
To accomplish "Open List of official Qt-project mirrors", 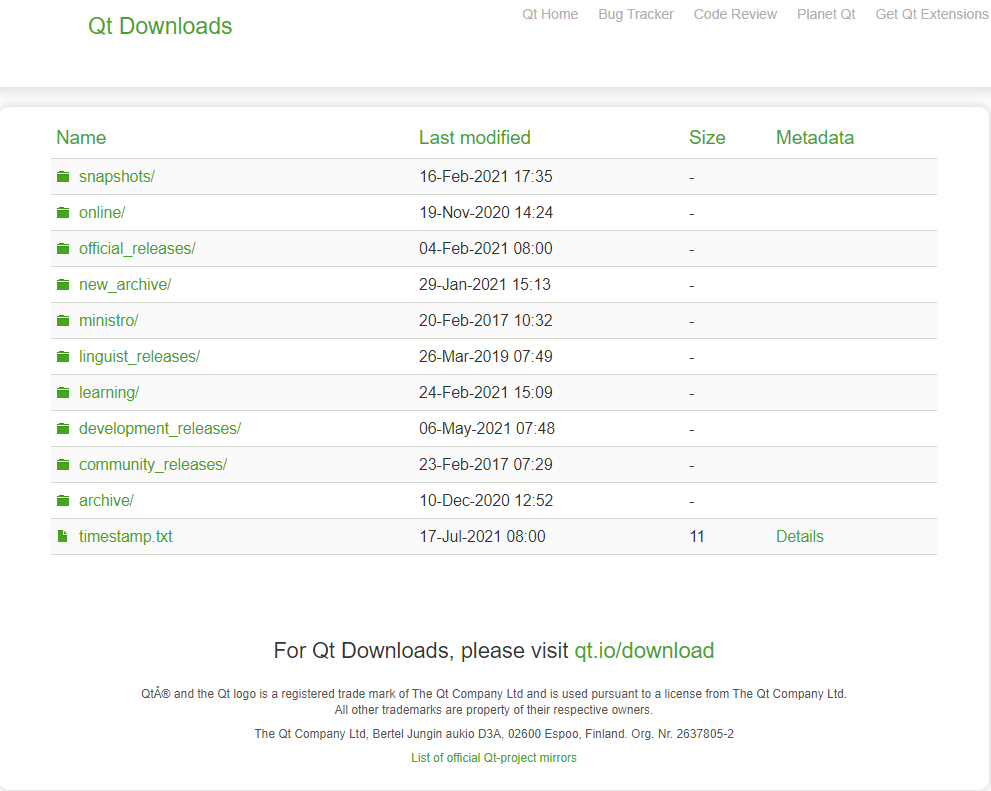I will click(x=494, y=758).
